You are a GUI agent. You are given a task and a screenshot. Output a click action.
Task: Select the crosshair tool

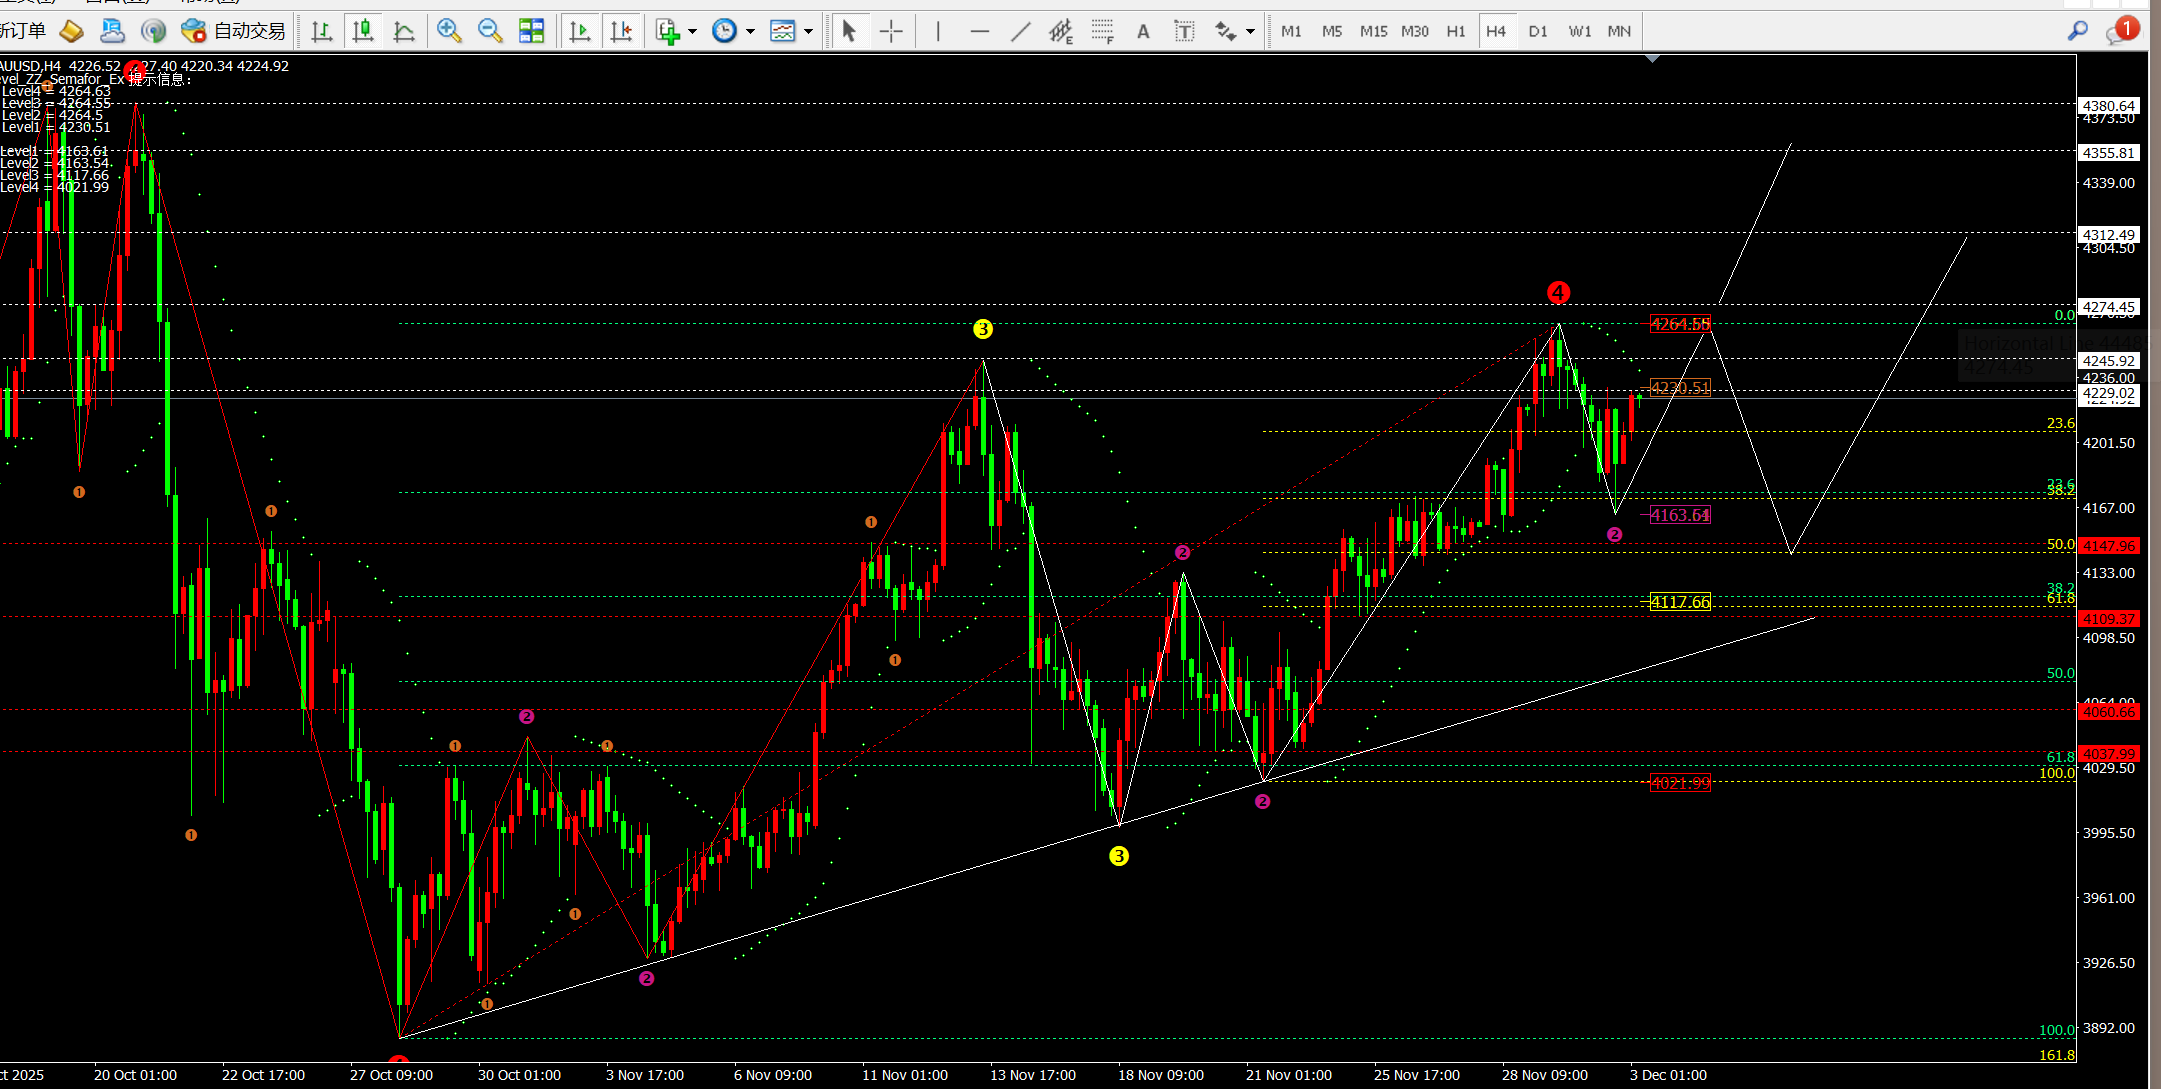[890, 31]
